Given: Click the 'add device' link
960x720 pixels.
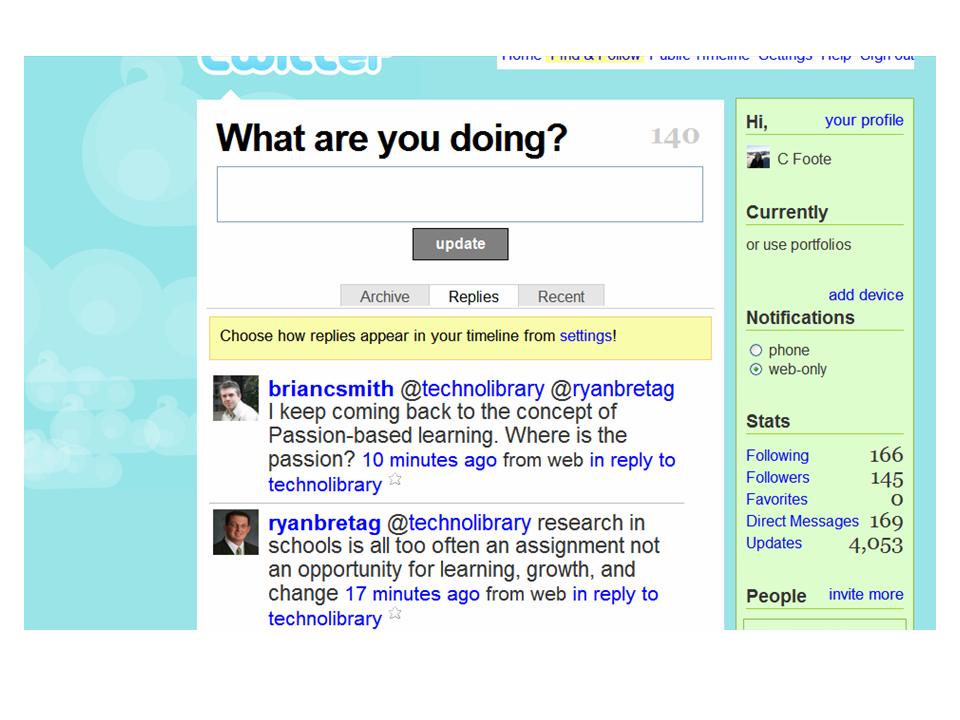Looking at the screenshot, I should [866, 294].
